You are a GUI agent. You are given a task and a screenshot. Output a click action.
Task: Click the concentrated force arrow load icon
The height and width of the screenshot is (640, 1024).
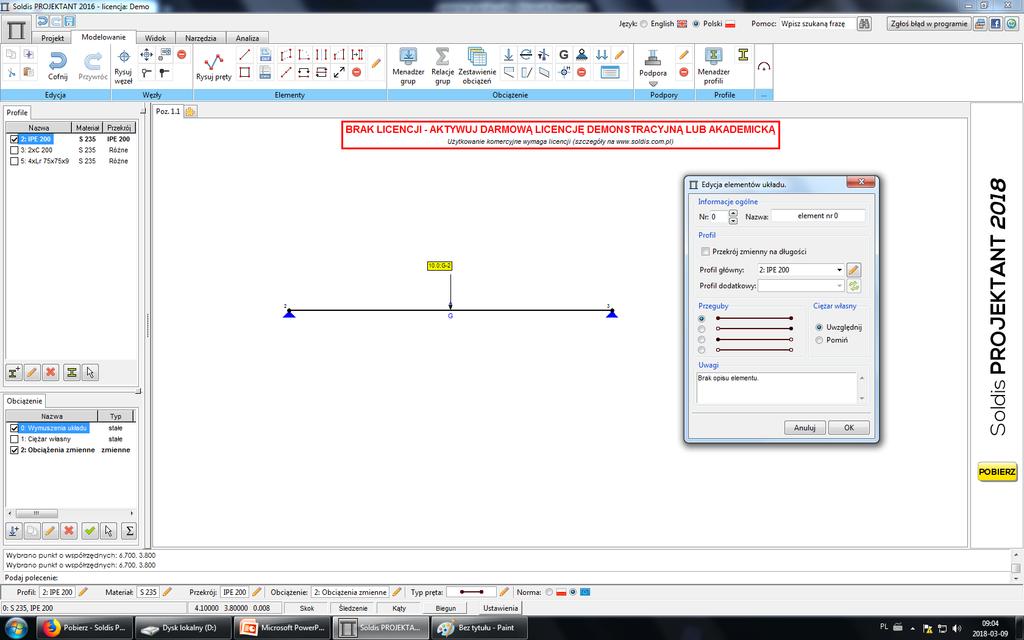pos(508,55)
